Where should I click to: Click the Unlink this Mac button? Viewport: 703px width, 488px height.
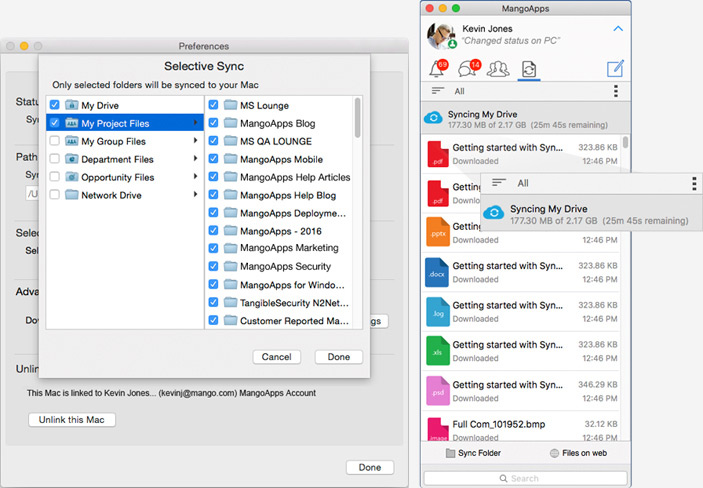click(x=72, y=420)
